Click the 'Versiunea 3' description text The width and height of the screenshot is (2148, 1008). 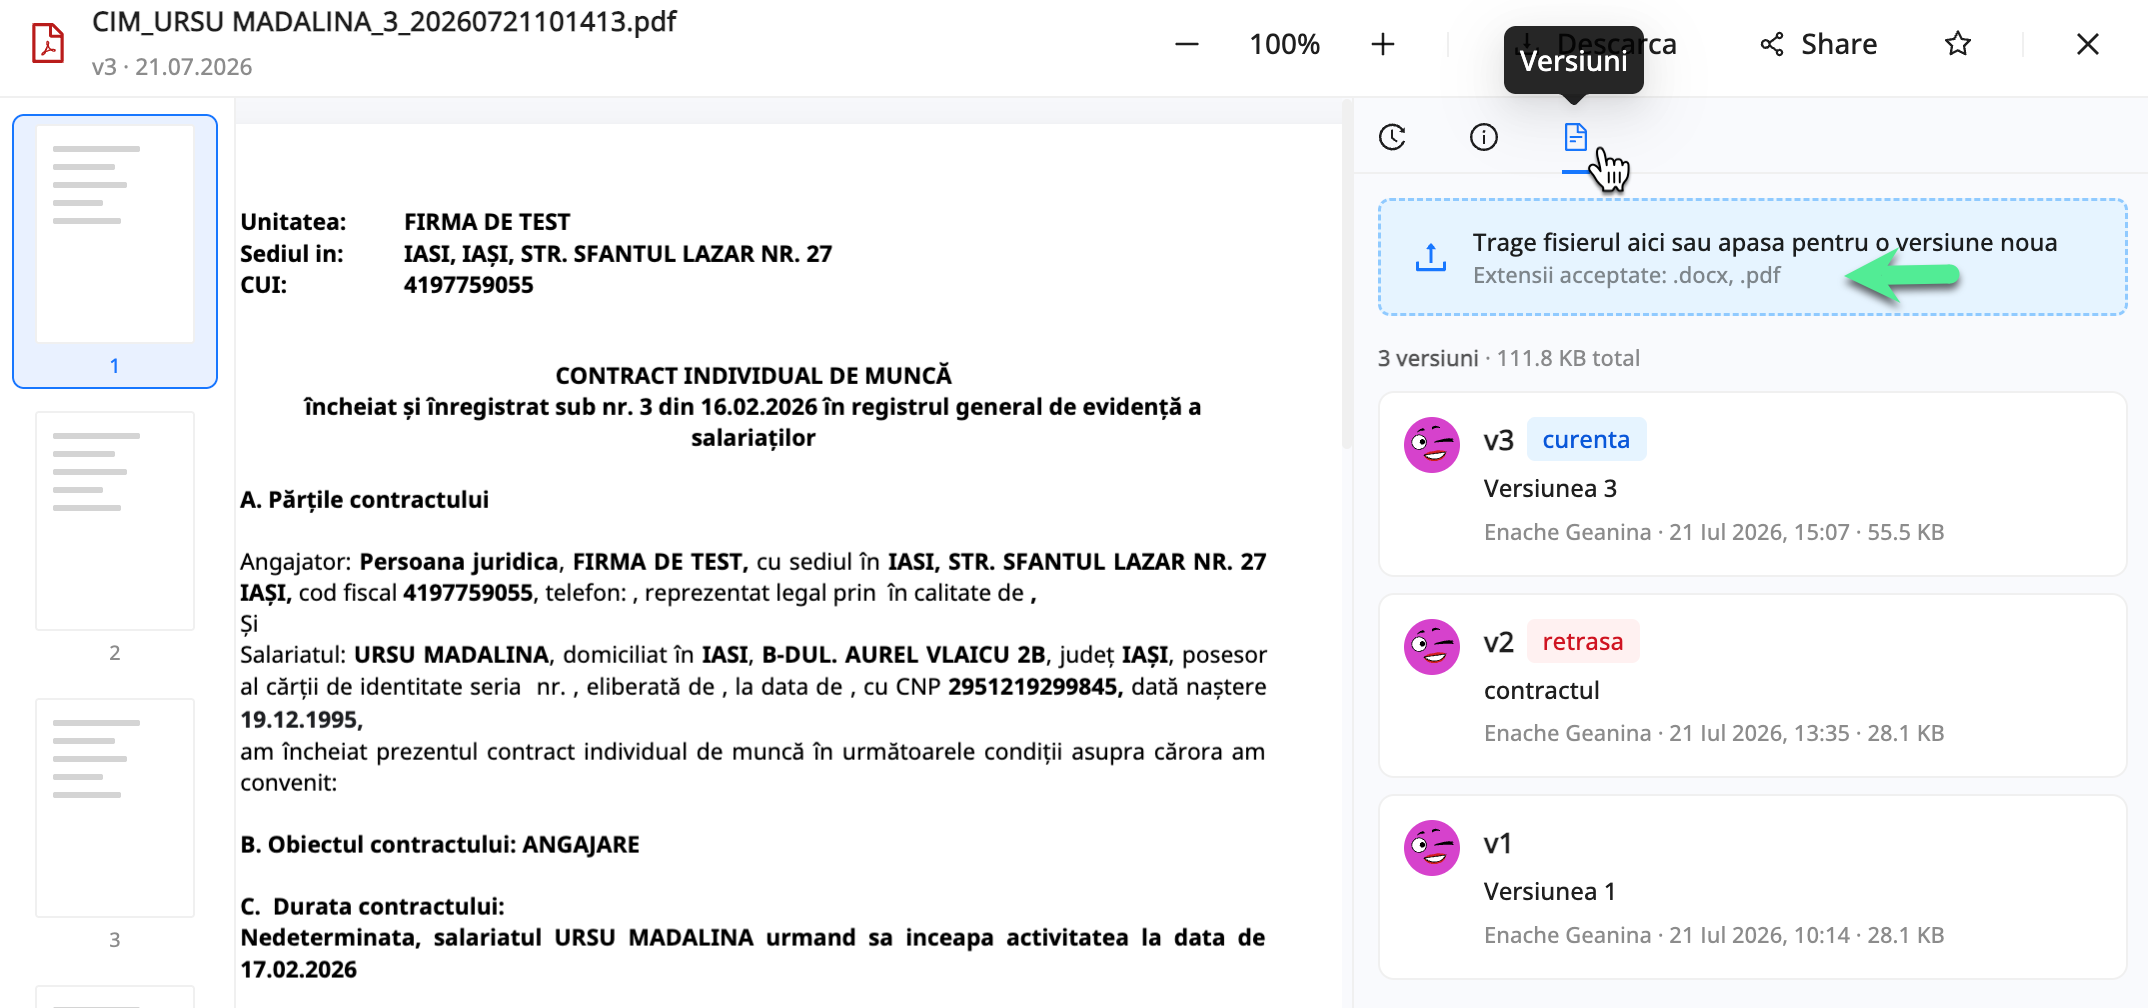[x=1550, y=489]
